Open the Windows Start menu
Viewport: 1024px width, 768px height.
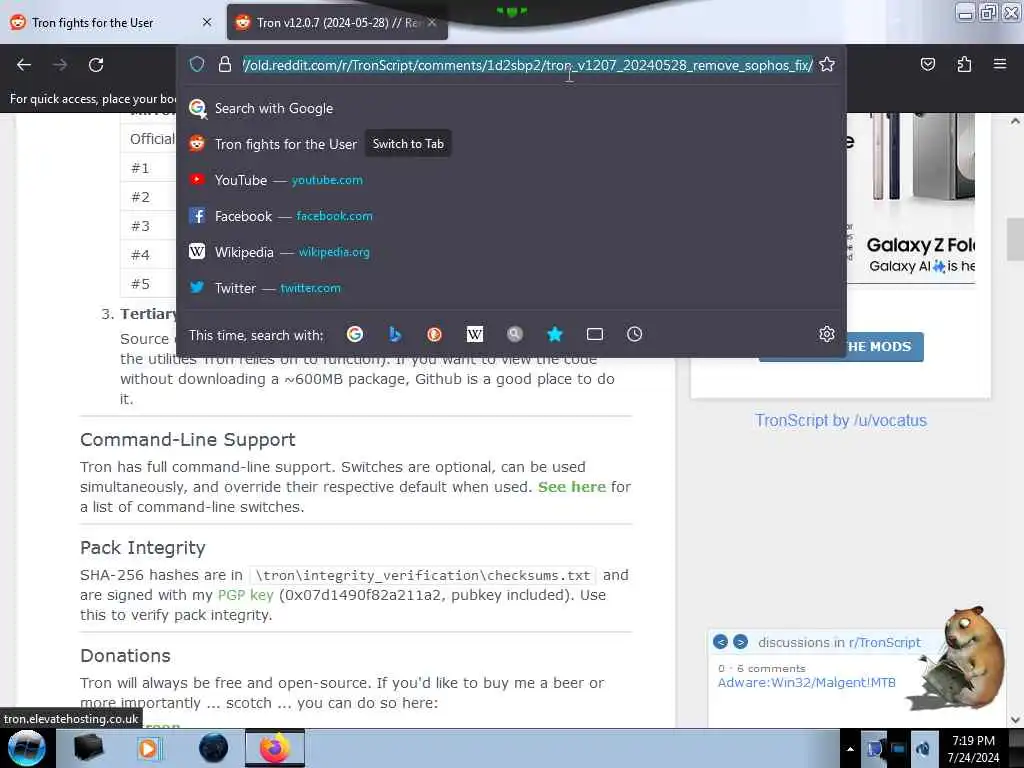click(27, 748)
